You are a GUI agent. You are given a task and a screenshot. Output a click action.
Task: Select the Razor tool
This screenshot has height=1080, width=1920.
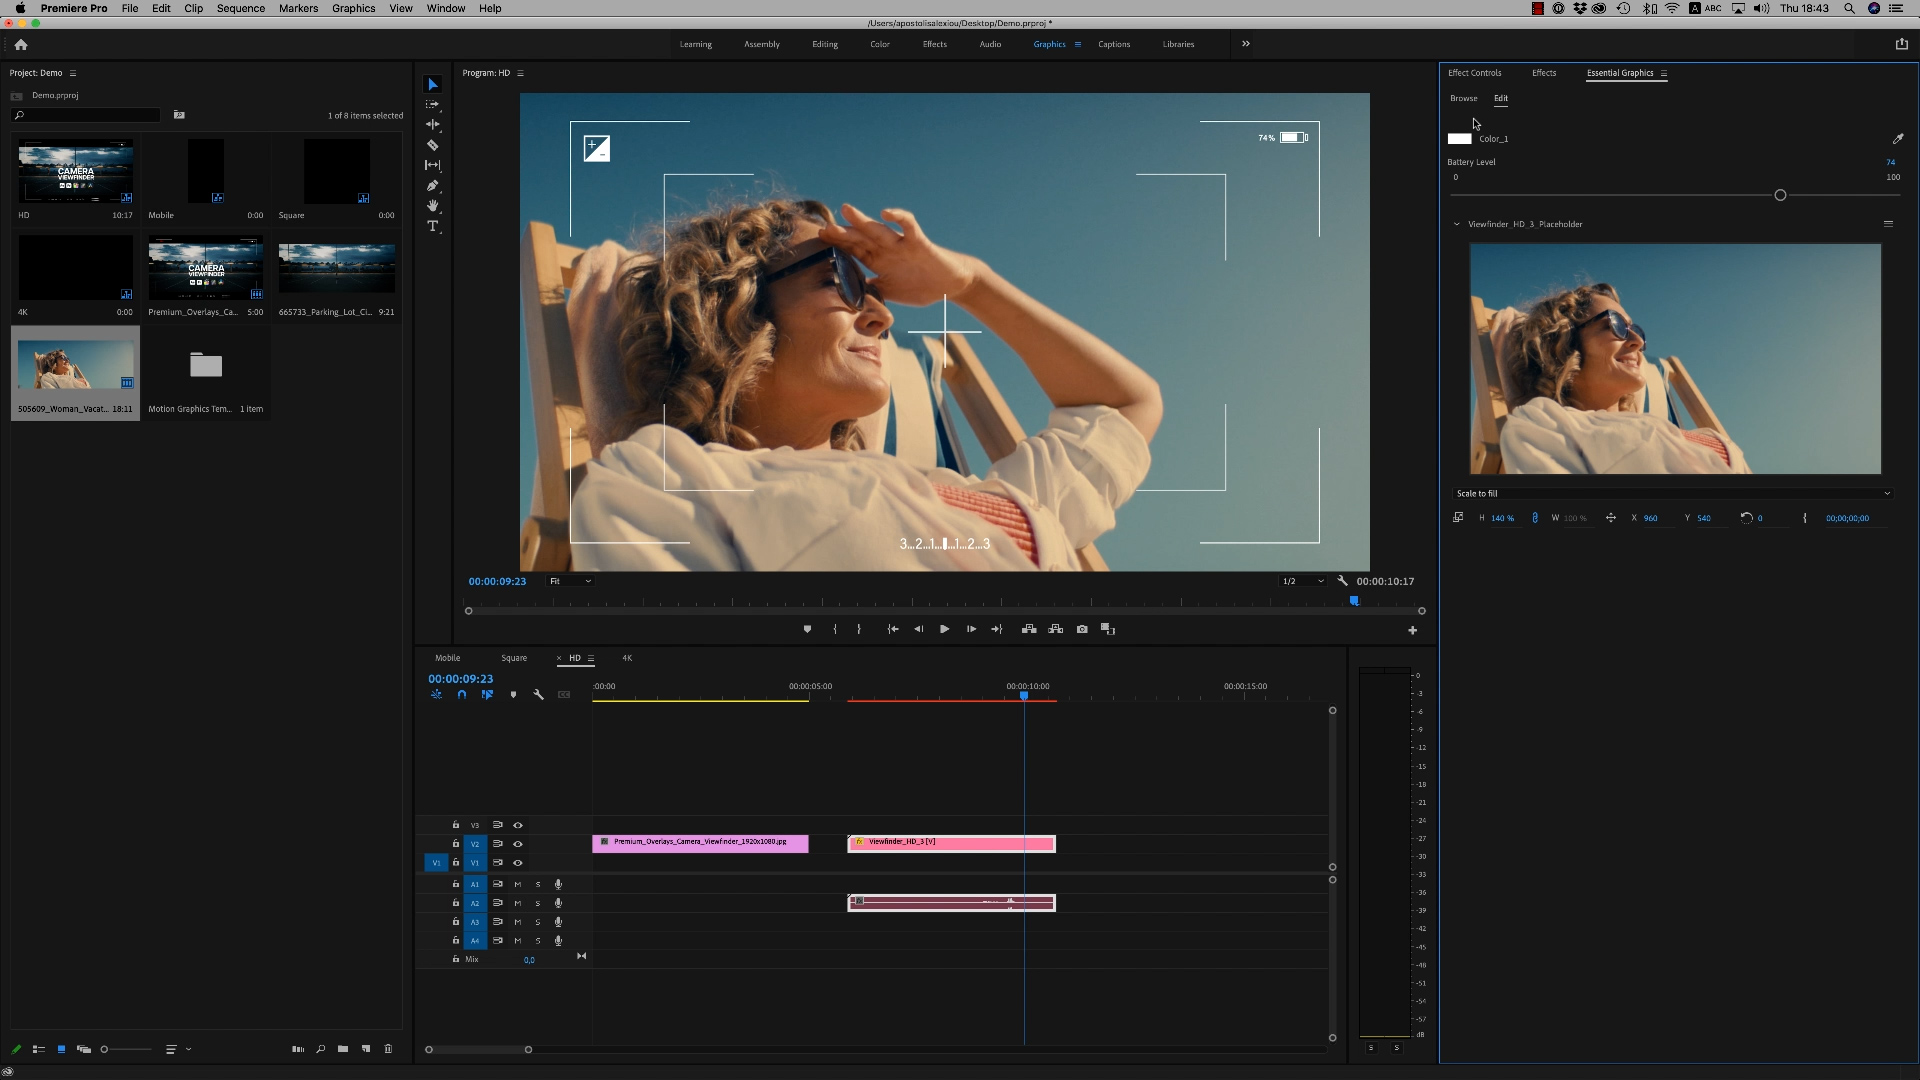tap(433, 145)
